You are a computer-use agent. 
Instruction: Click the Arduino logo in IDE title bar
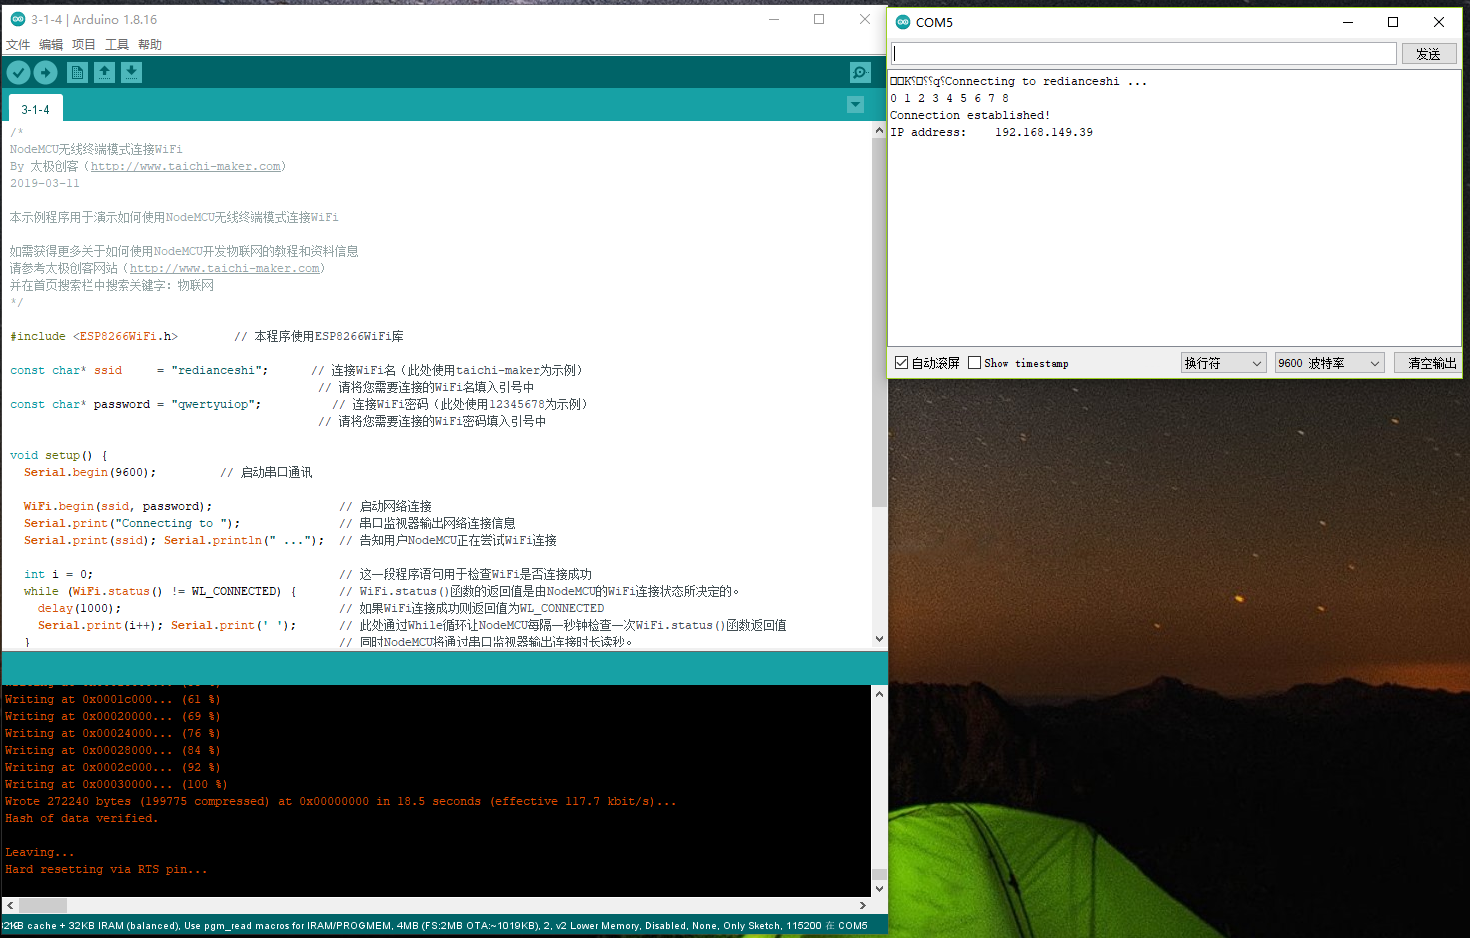(17, 19)
